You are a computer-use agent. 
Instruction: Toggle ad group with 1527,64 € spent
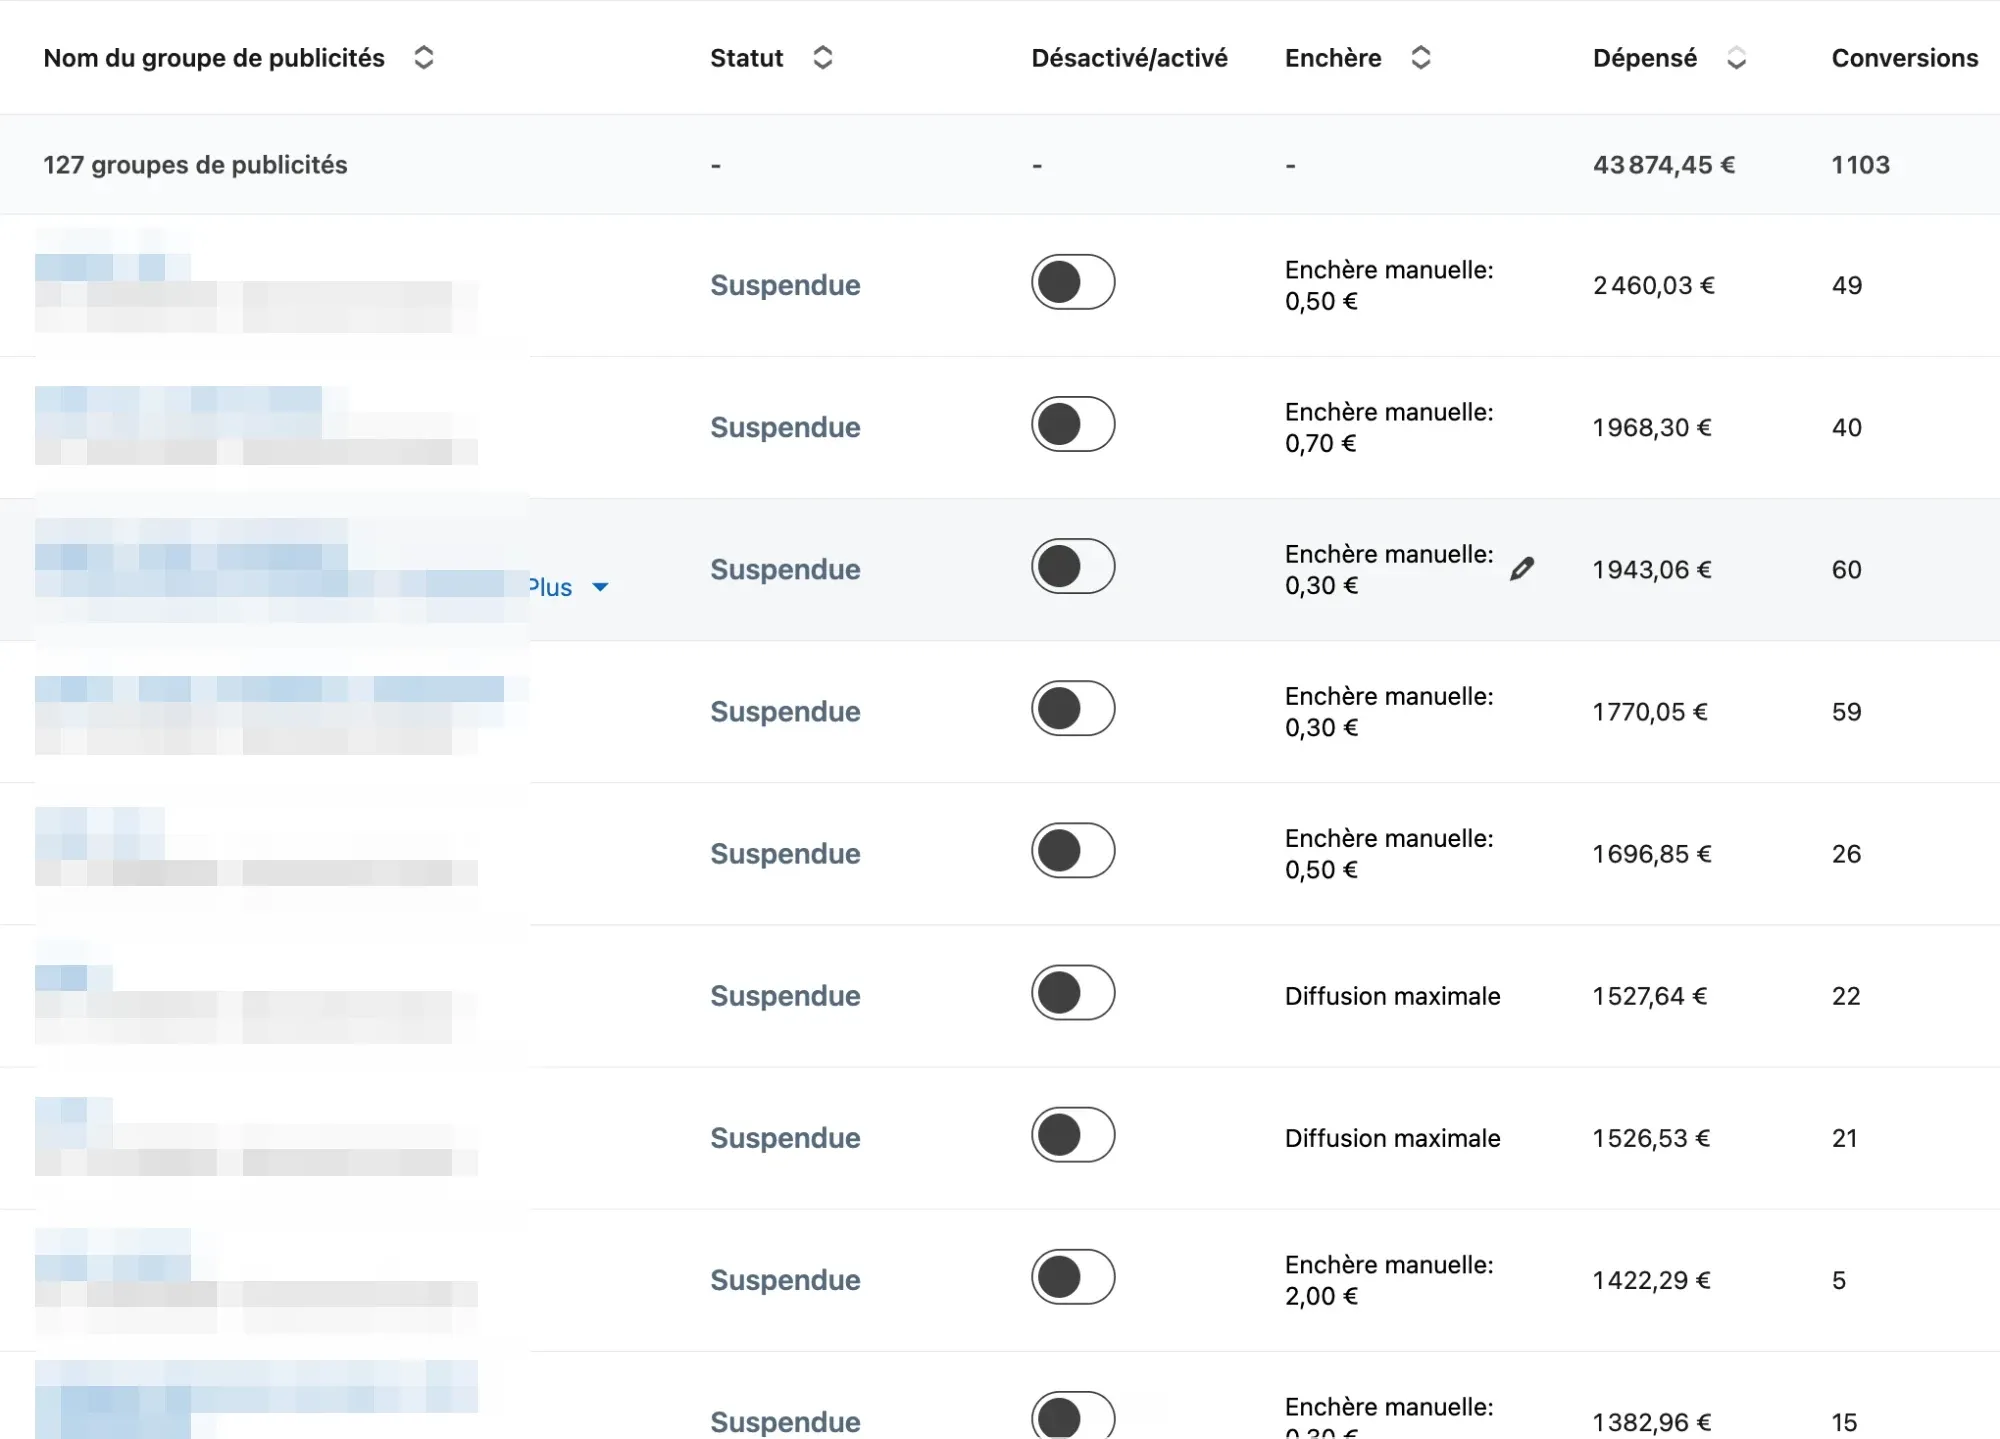click(1073, 992)
